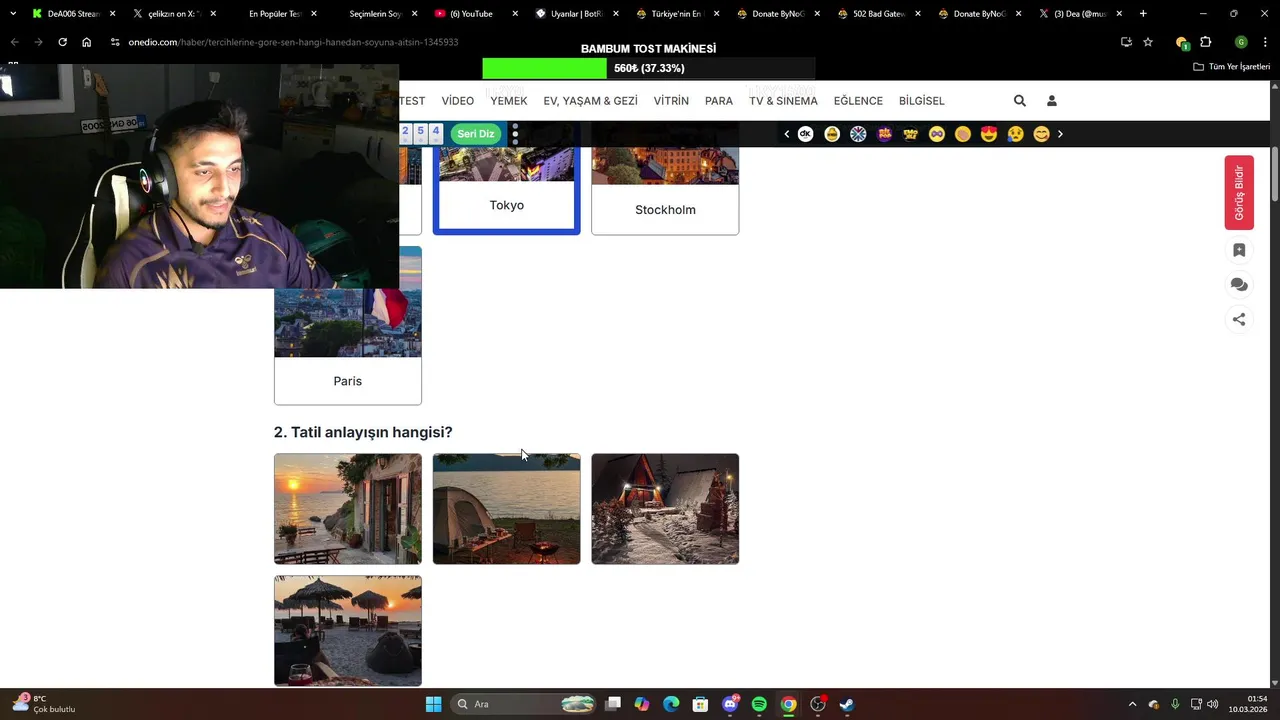Show hidden system tray icons chevron

tap(1132, 704)
